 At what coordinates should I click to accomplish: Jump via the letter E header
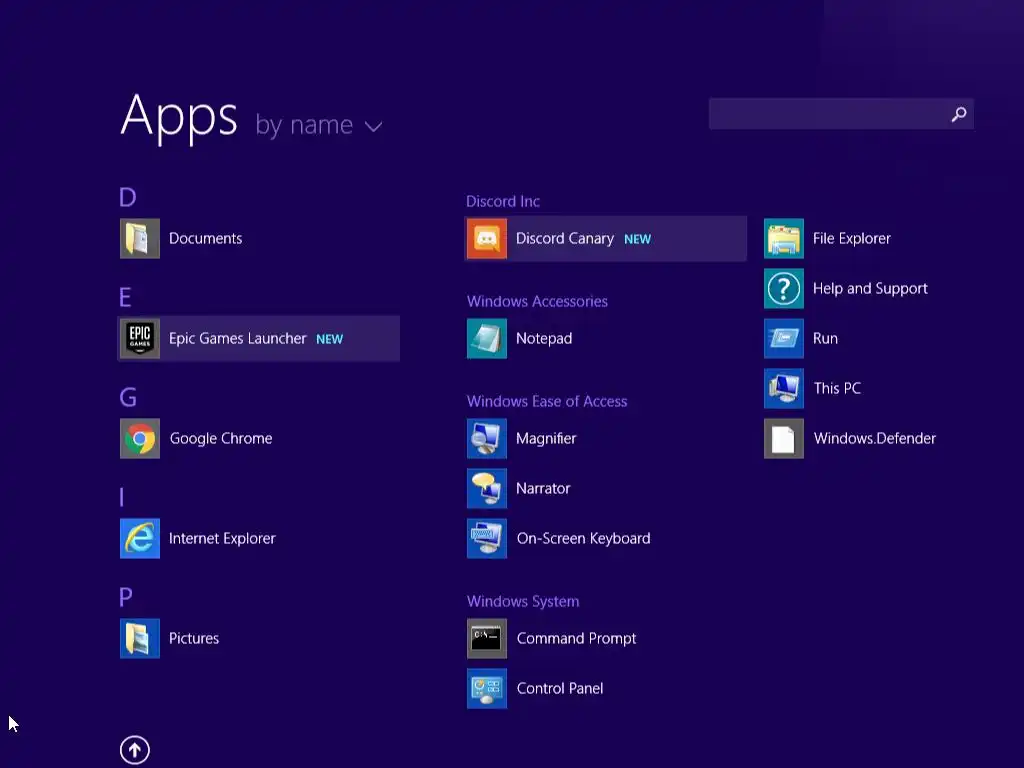pyautogui.click(x=125, y=297)
